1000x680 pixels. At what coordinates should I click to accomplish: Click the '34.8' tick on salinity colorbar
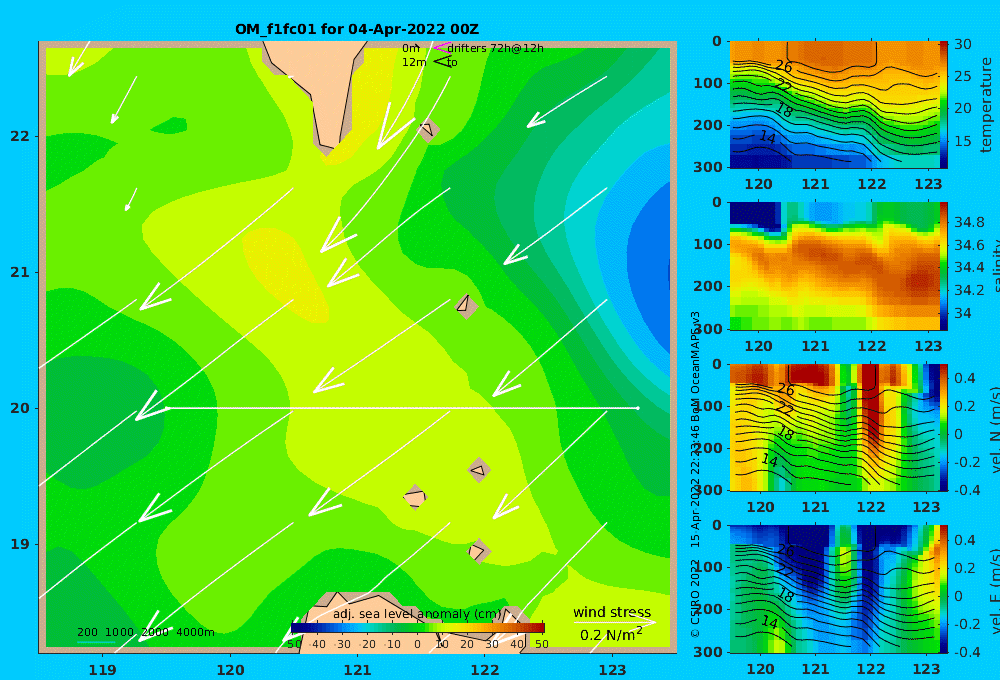tap(969, 222)
